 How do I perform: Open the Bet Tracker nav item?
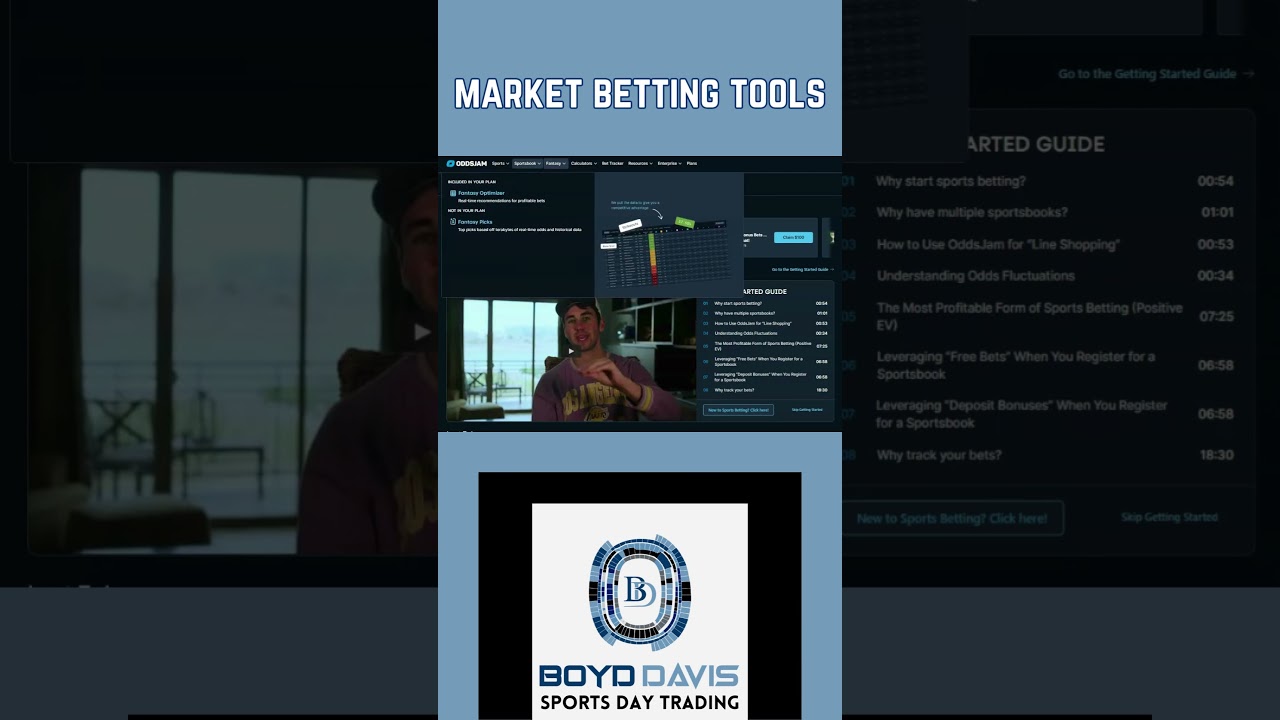click(x=612, y=163)
